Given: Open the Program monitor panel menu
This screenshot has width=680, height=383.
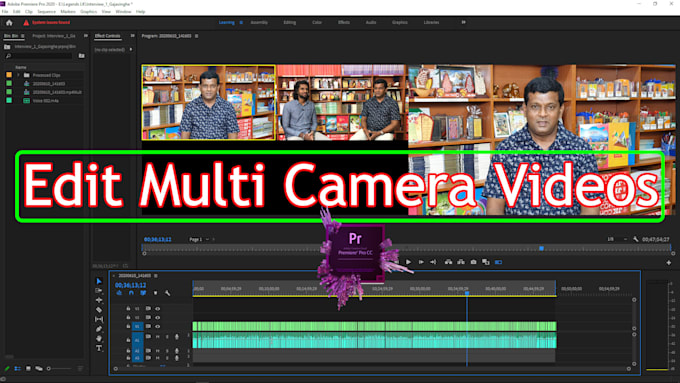Looking at the screenshot, I should [196, 36].
